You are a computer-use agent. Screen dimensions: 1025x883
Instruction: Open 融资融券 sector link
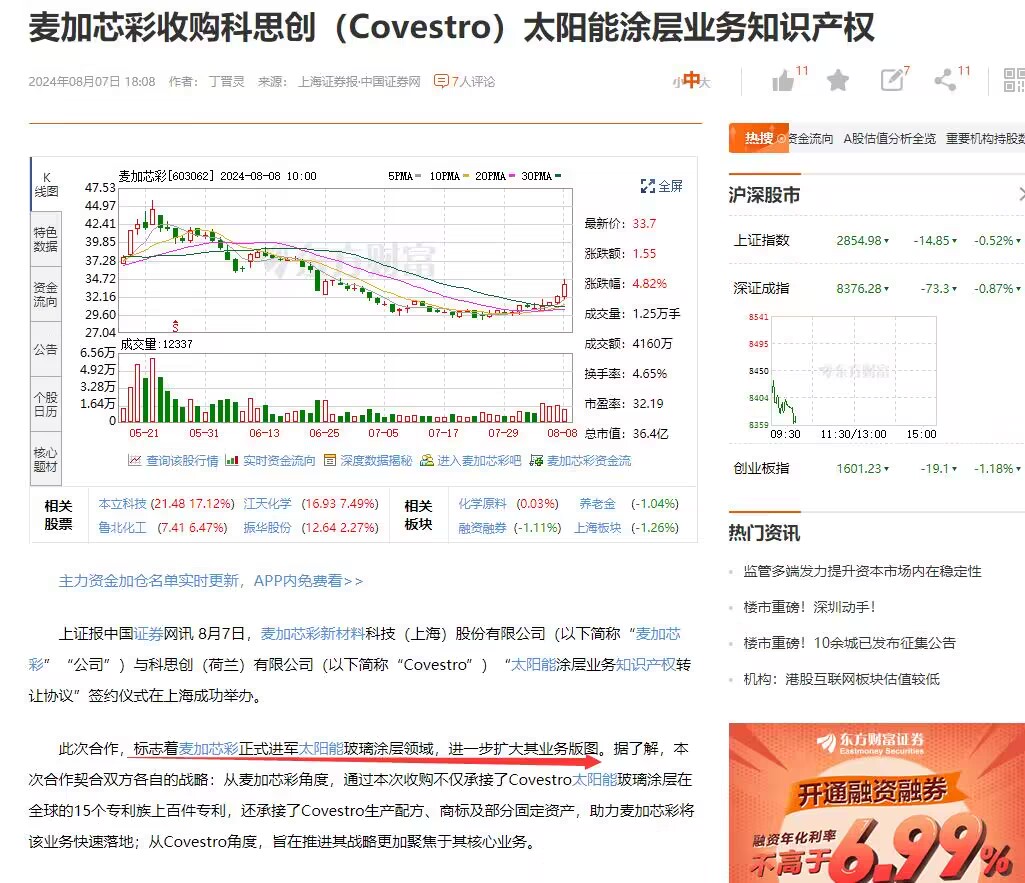point(482,527)
